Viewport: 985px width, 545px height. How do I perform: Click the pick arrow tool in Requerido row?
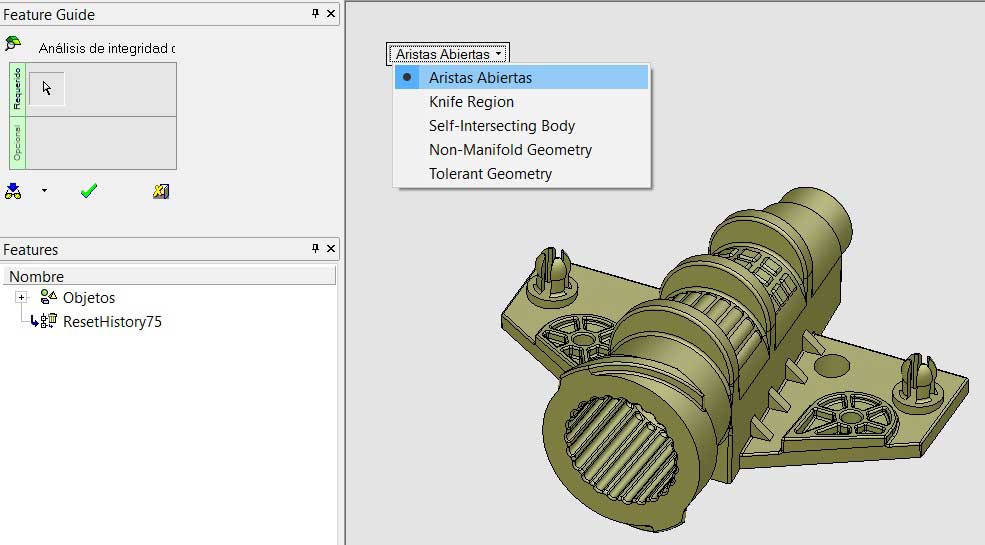click(x=47, y=89)
